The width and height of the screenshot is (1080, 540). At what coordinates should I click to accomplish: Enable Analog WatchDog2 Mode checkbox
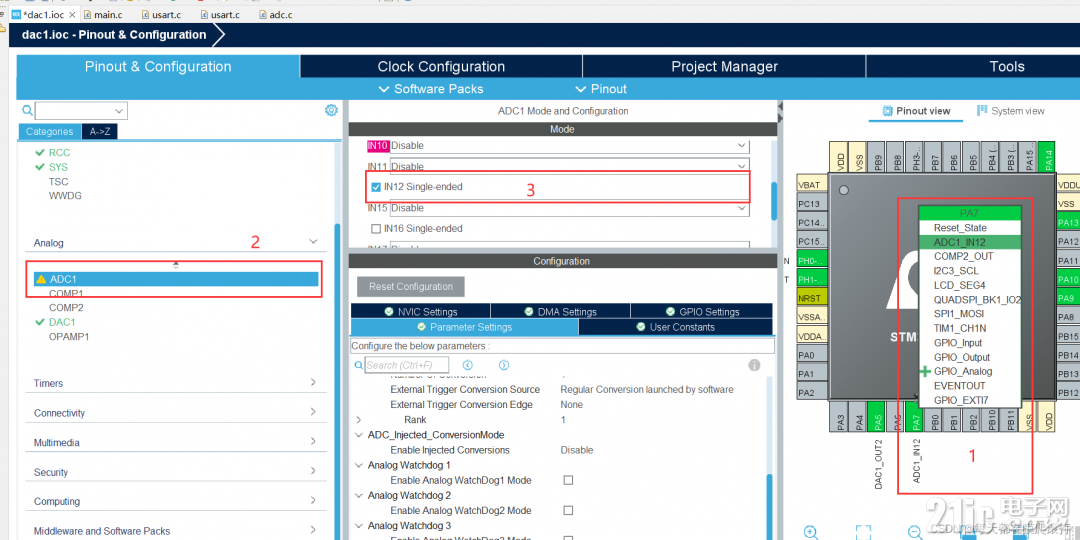point(568,510)
